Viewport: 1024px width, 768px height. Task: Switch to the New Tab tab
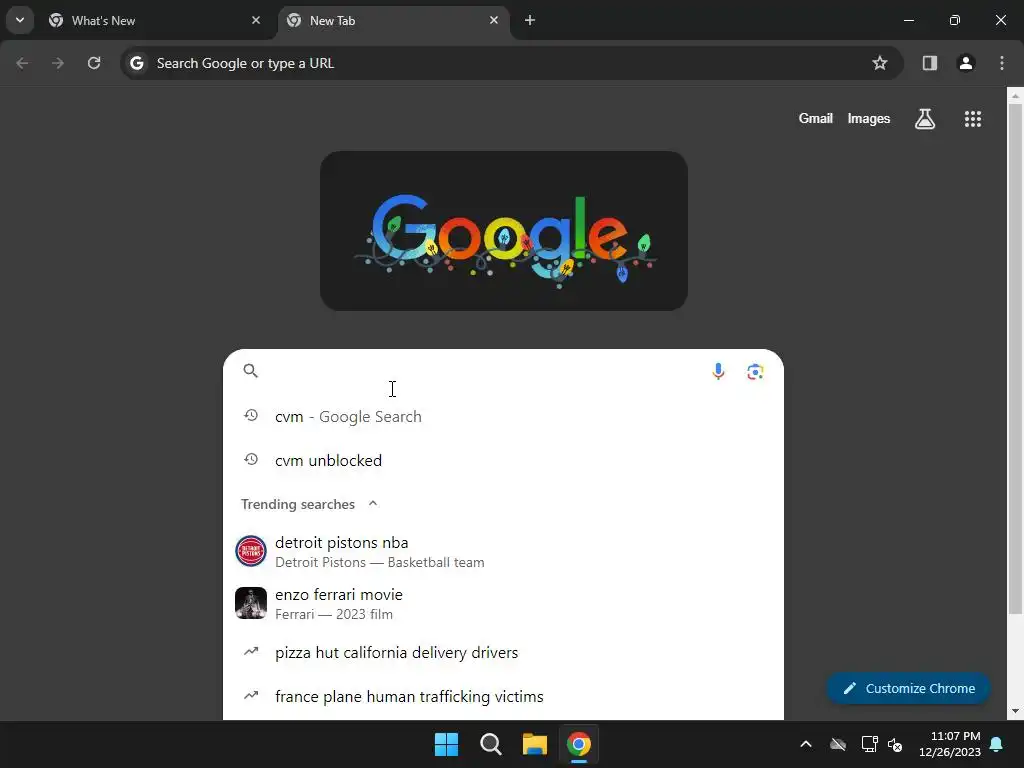(394, 21)
